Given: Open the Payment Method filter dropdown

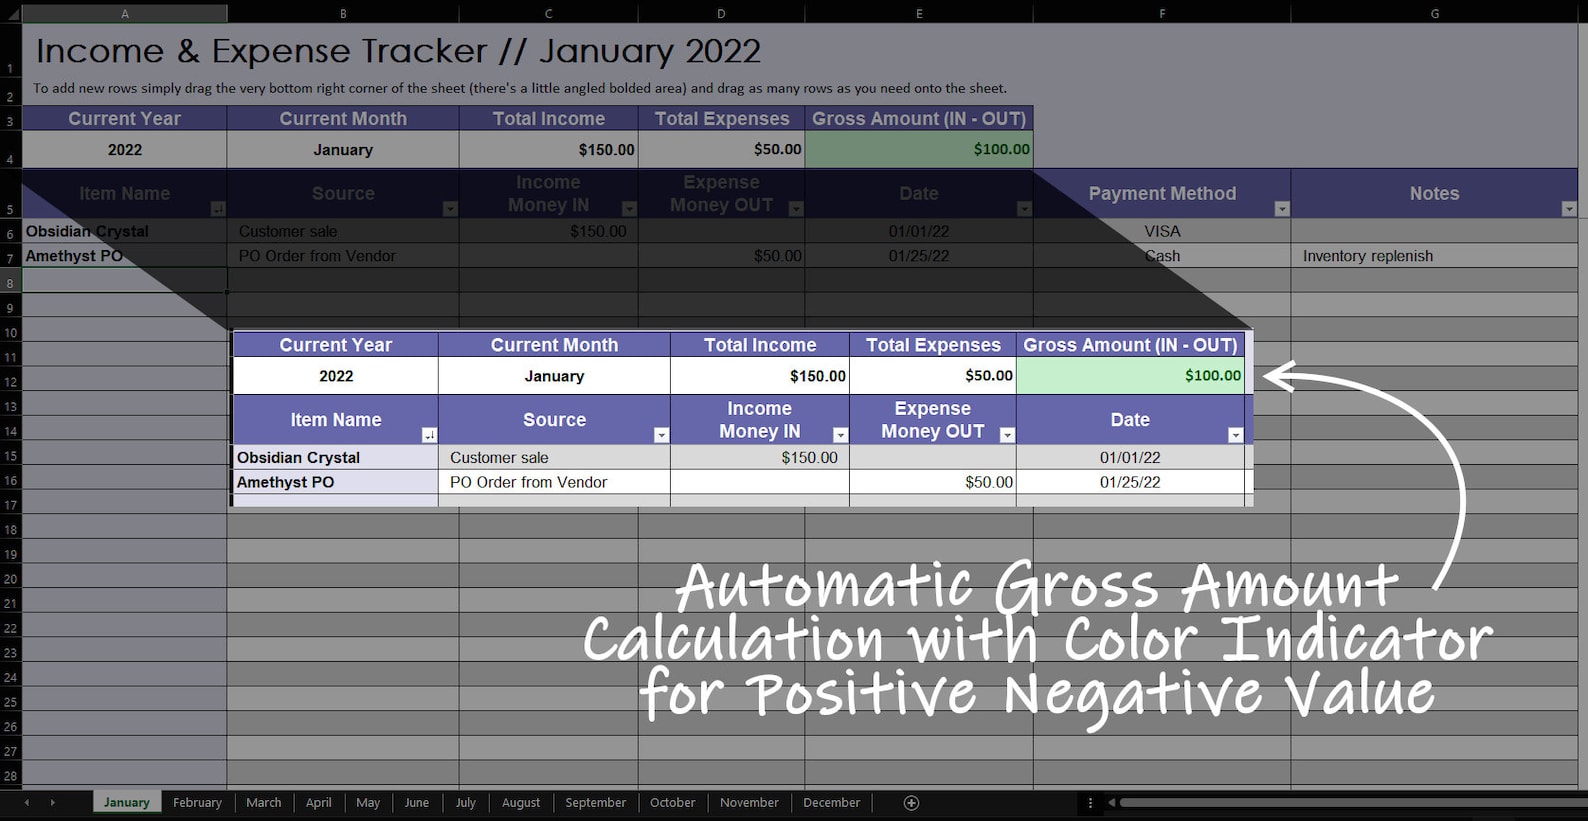Looking at the screenshot, I should pos(1282,209).
